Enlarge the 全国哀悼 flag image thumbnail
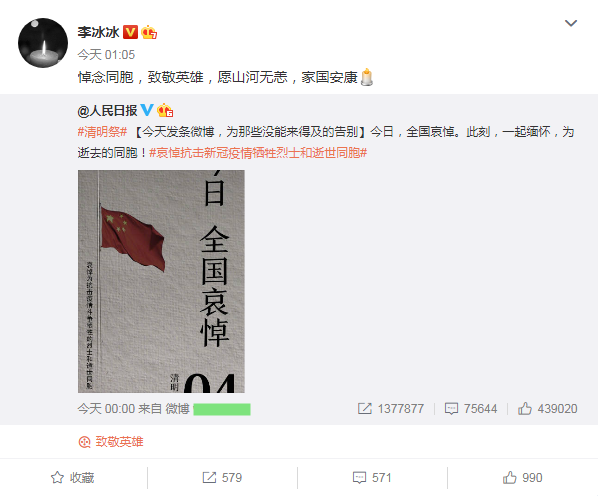The height and width of the screenshot is (496, 598). pos(161,281)
